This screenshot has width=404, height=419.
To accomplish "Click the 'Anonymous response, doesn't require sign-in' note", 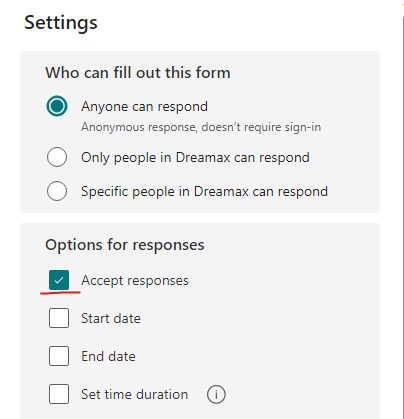I will tap(201, 127).
